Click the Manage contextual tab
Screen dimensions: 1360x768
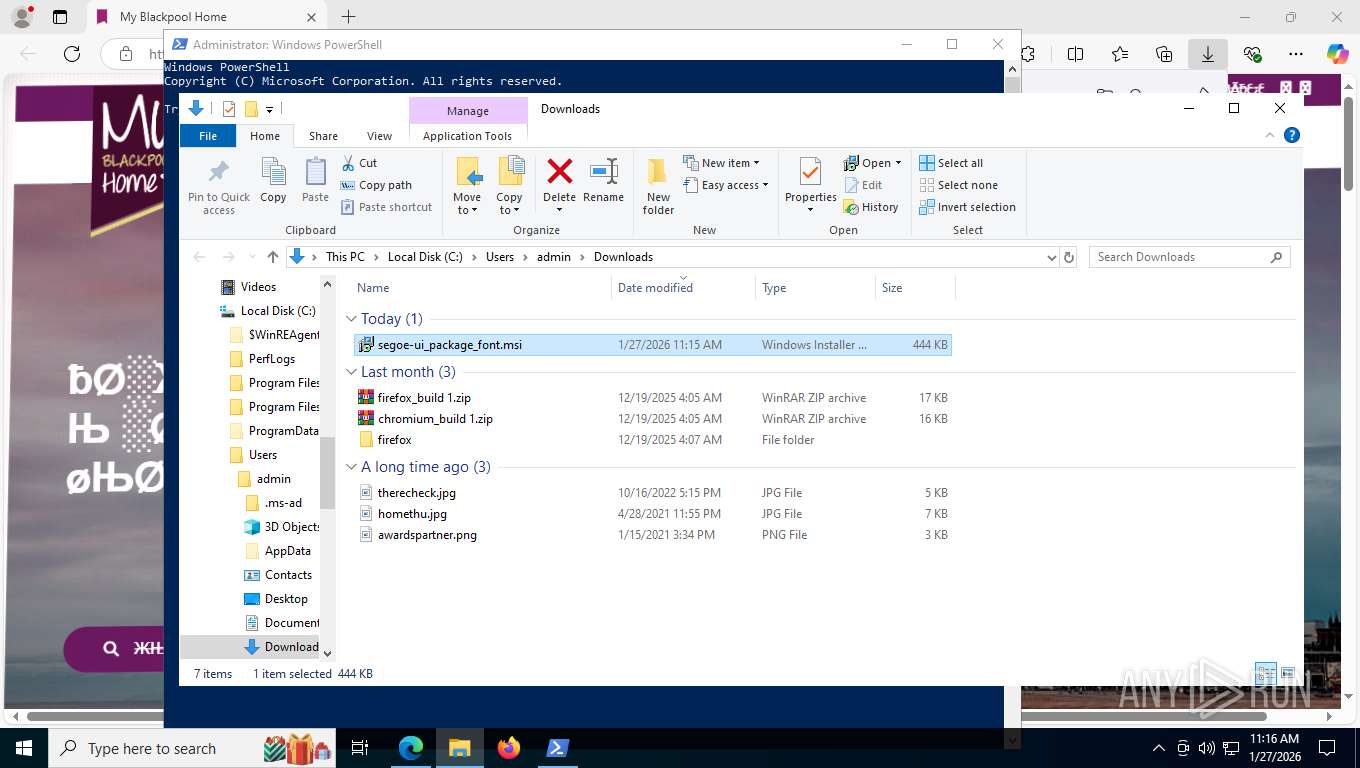(x=468, y=111)
